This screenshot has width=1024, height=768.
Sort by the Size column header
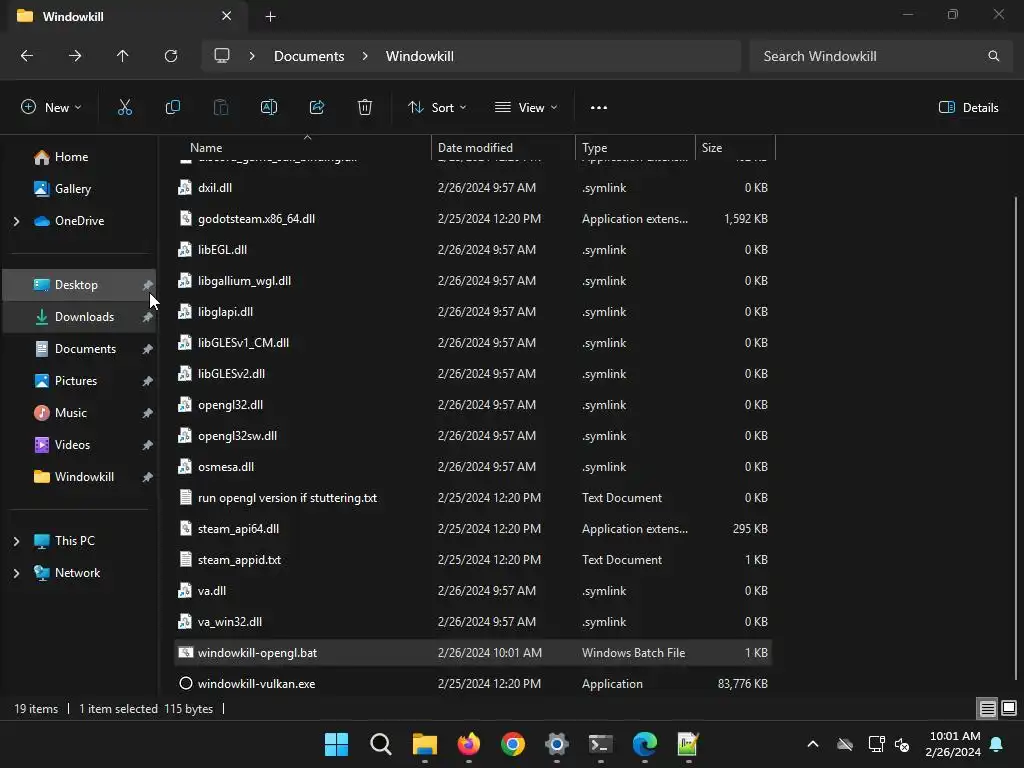click(x=735, y=148)
